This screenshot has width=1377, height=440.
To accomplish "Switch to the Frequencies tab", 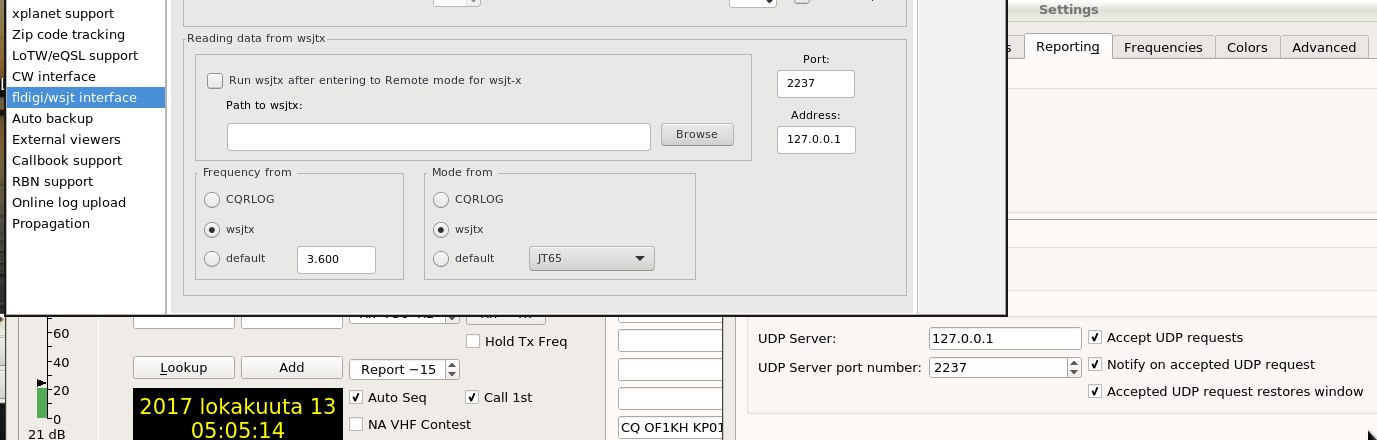I will 1163,47.
